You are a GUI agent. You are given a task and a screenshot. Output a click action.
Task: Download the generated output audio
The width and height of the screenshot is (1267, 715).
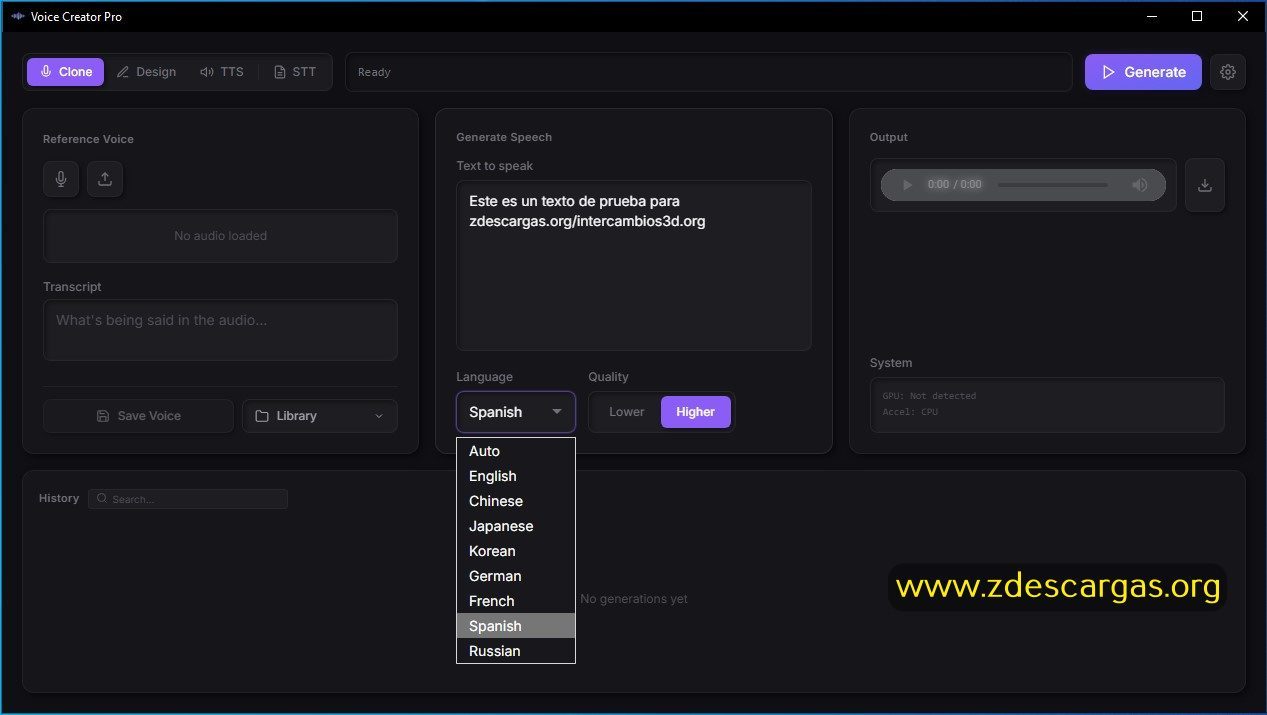point(1205,185)
